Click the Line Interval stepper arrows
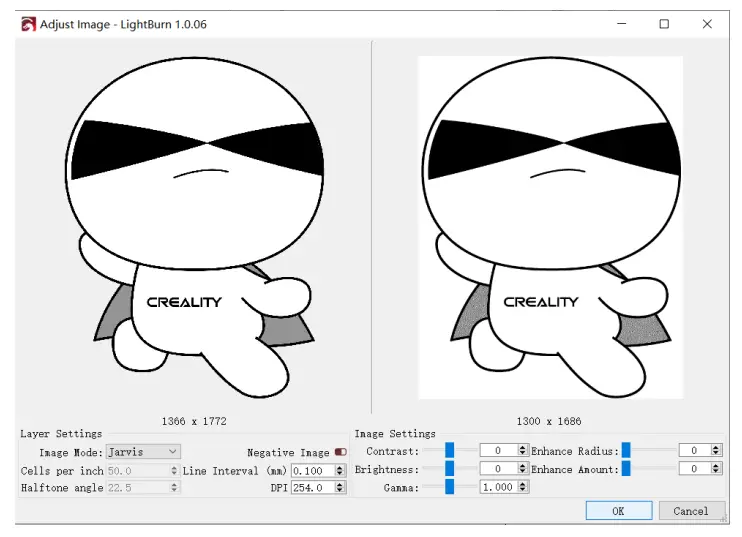742x537 pixels. 341,470
